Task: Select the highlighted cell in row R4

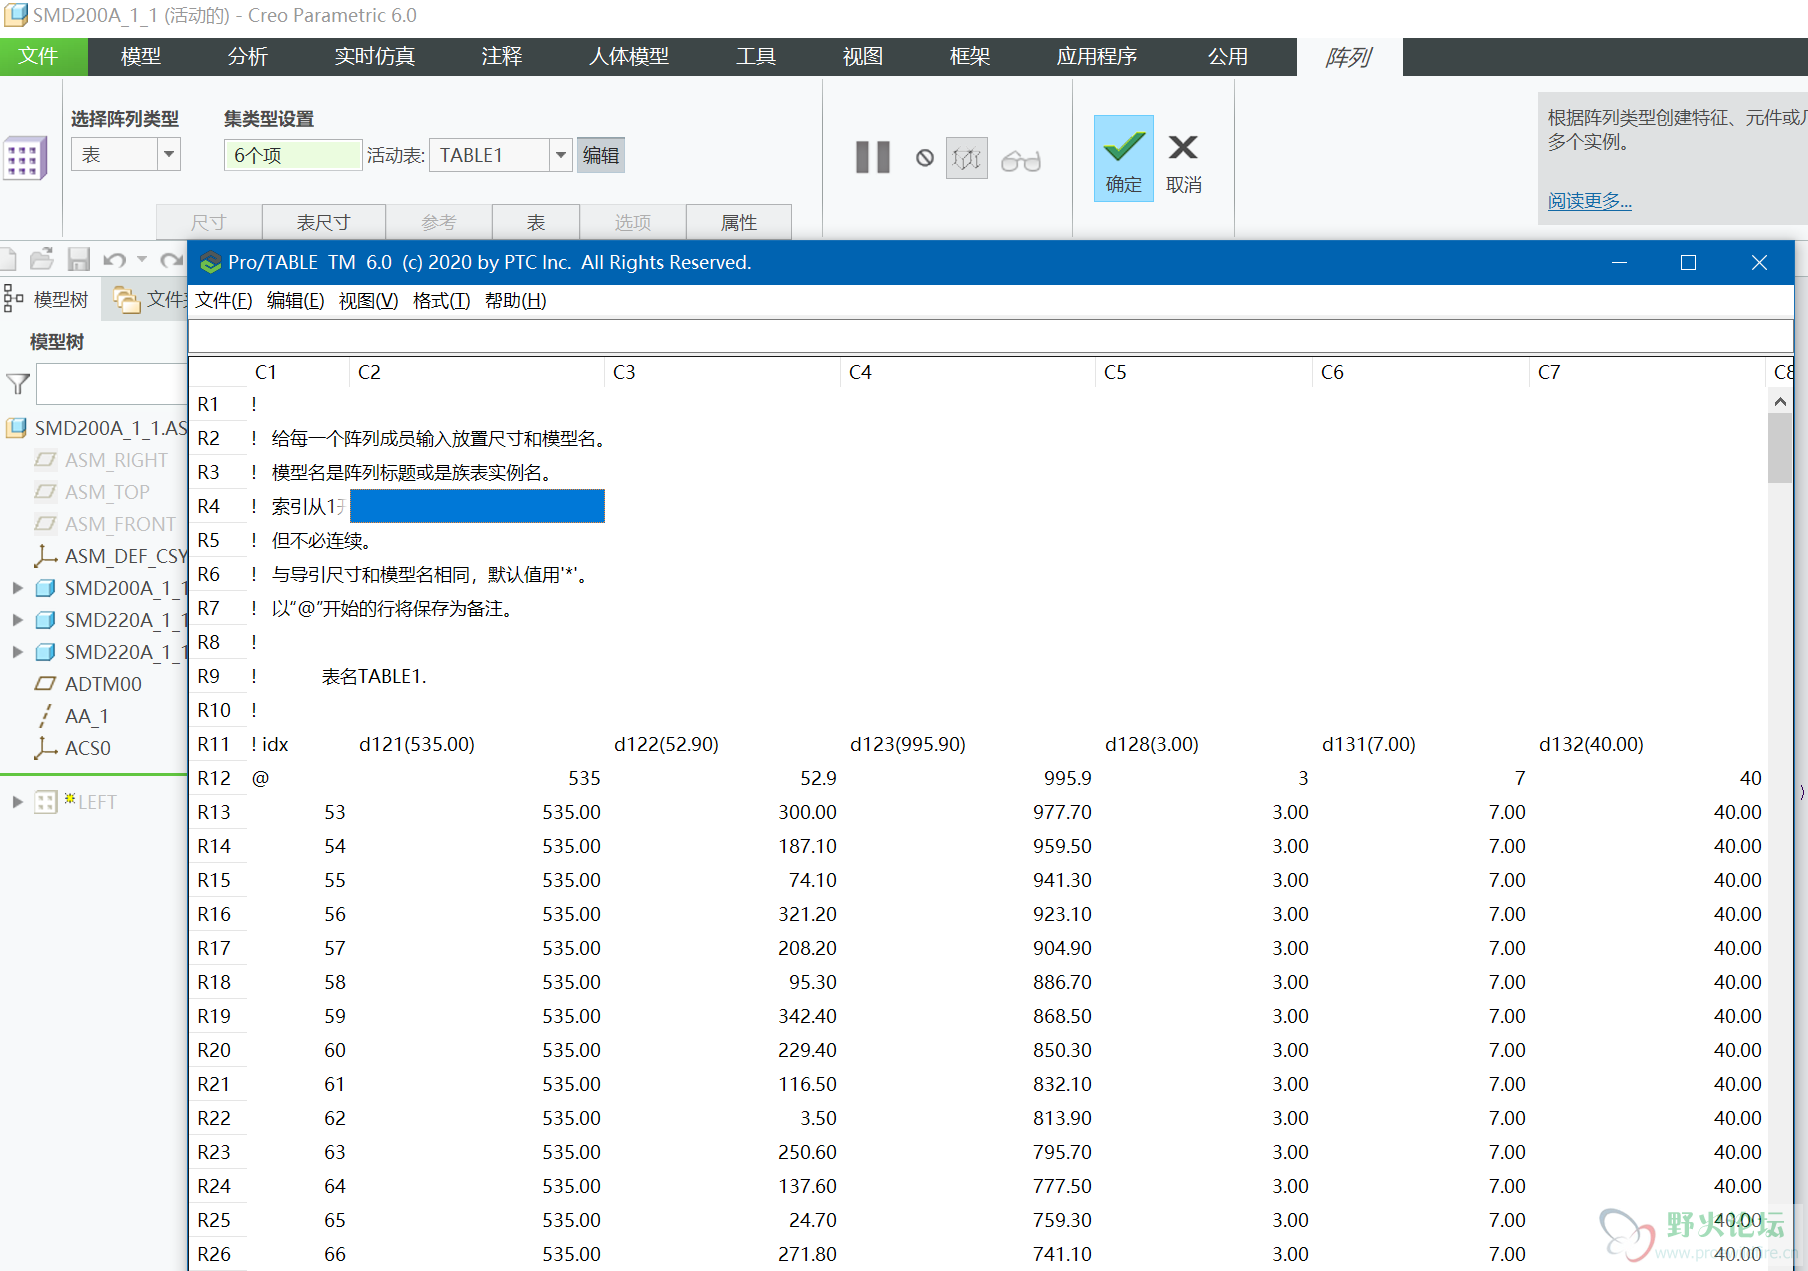Action: [x=477, y=506]
